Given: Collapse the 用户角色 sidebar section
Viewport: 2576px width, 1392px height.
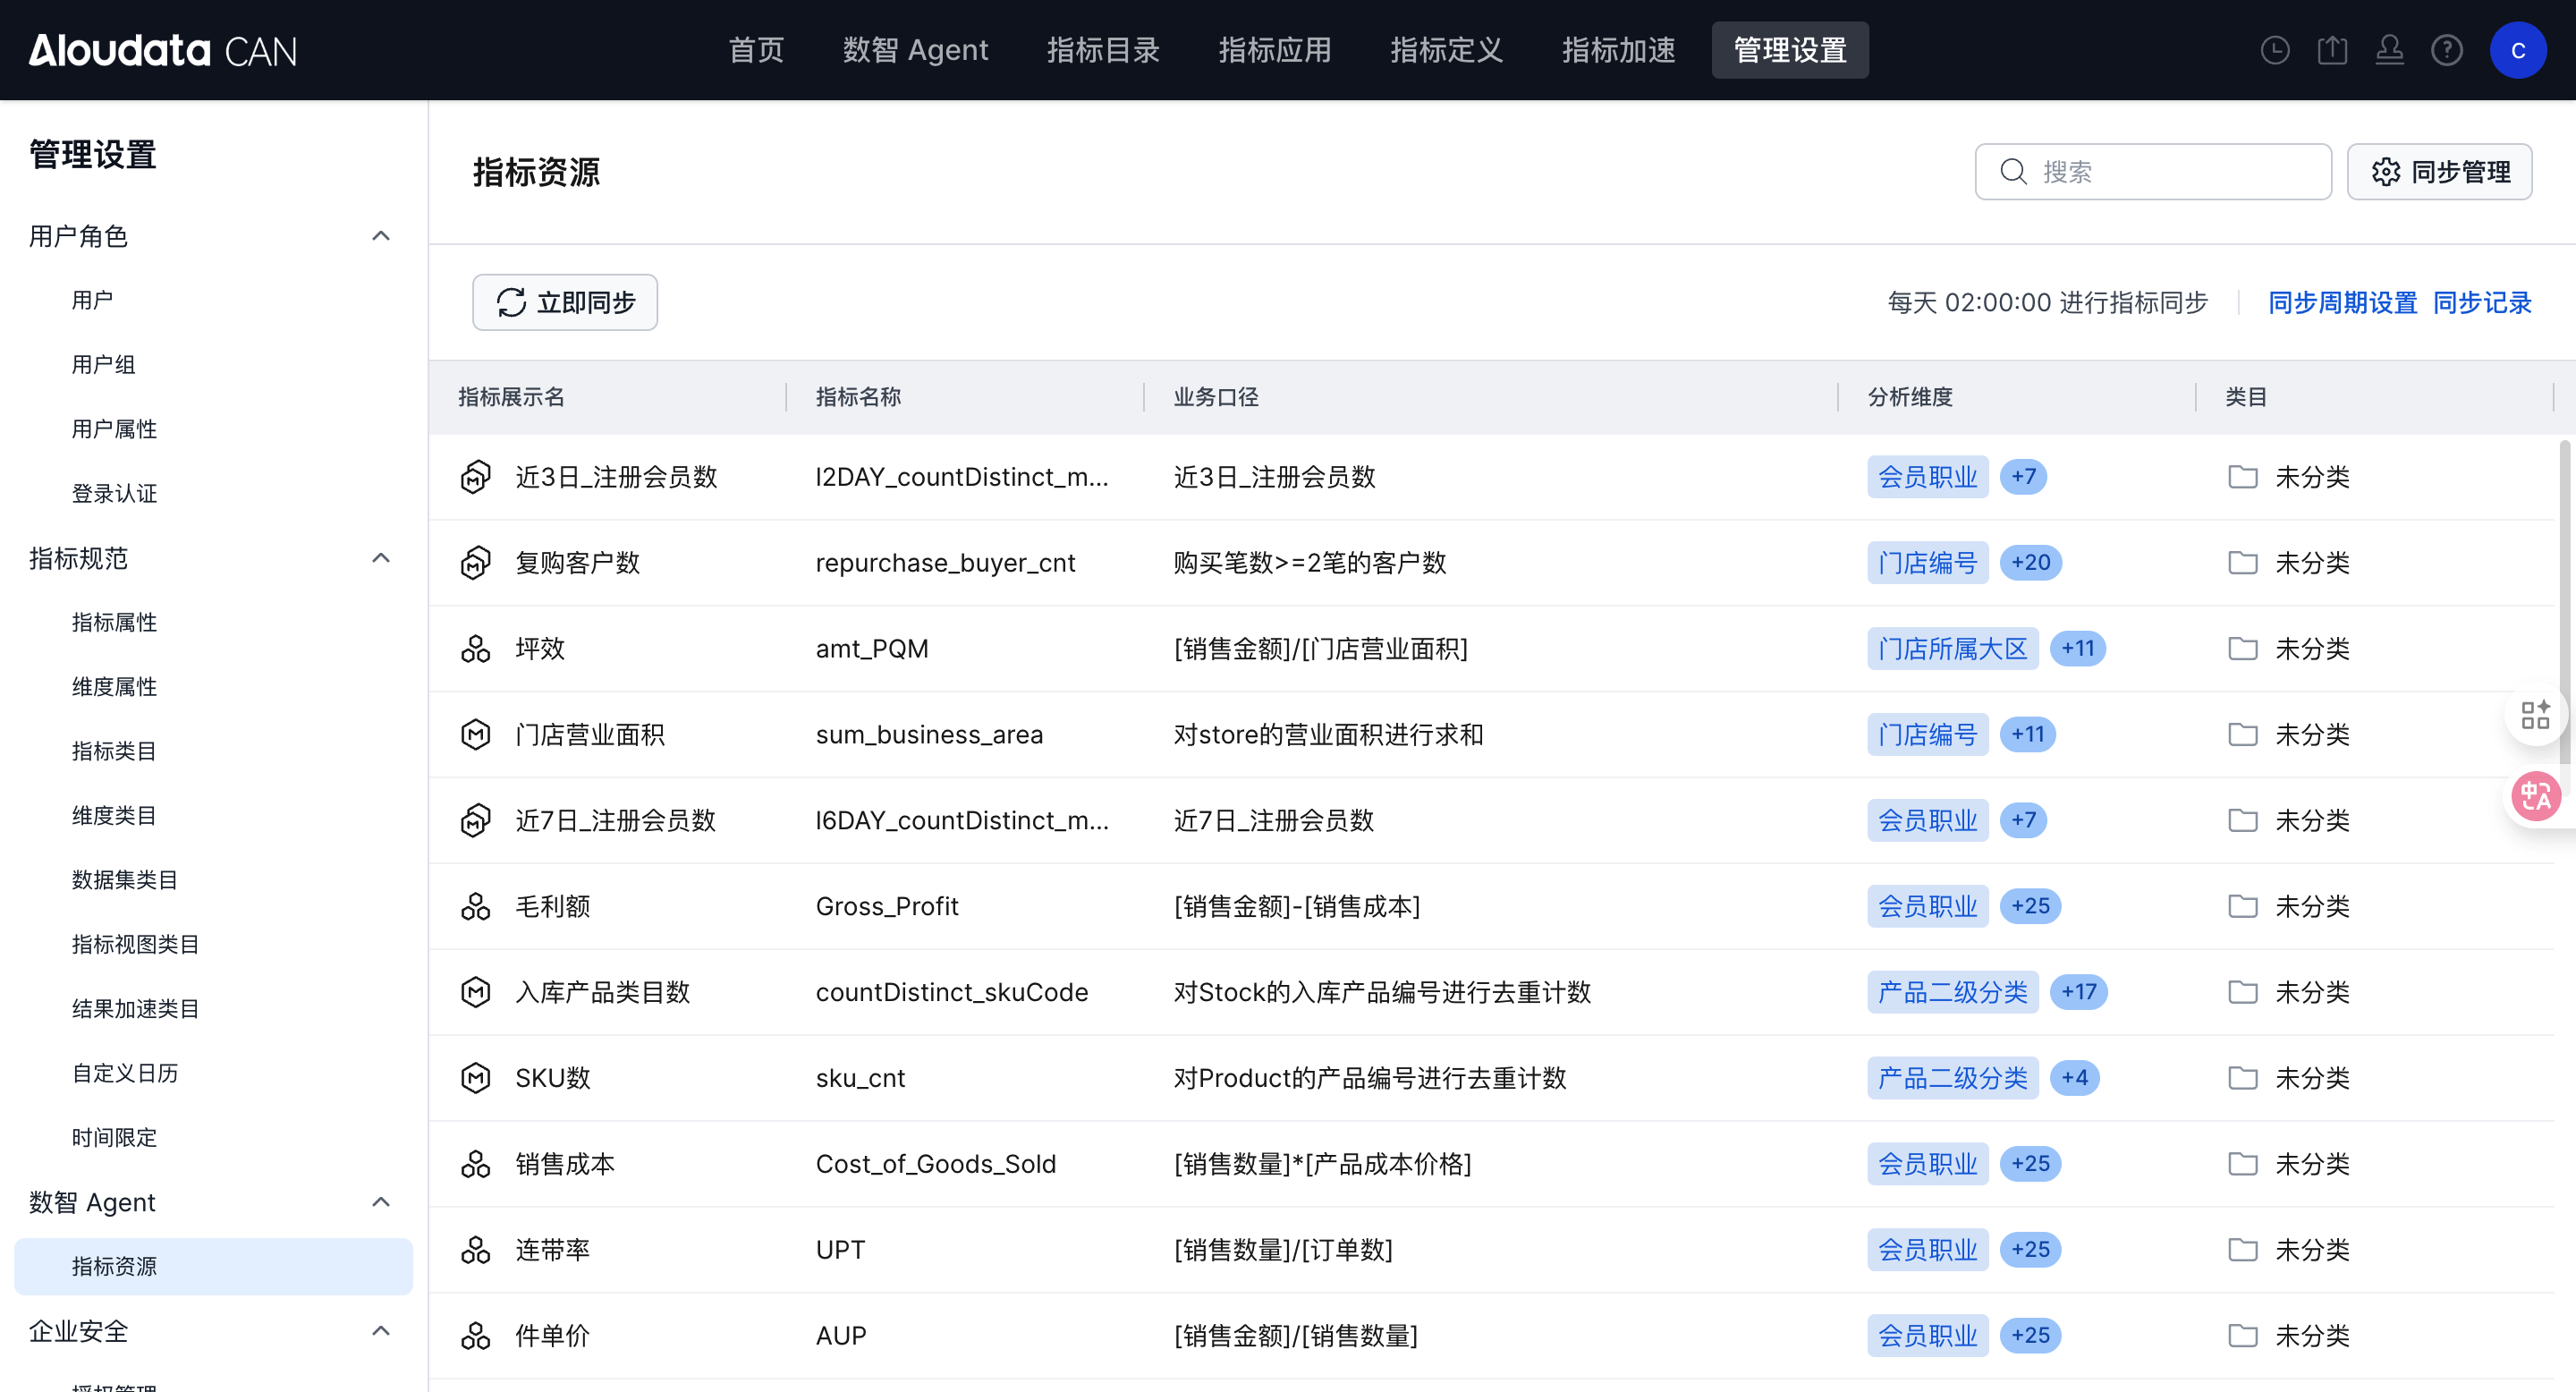Looking at the screenshot, I should coord(380,236).
